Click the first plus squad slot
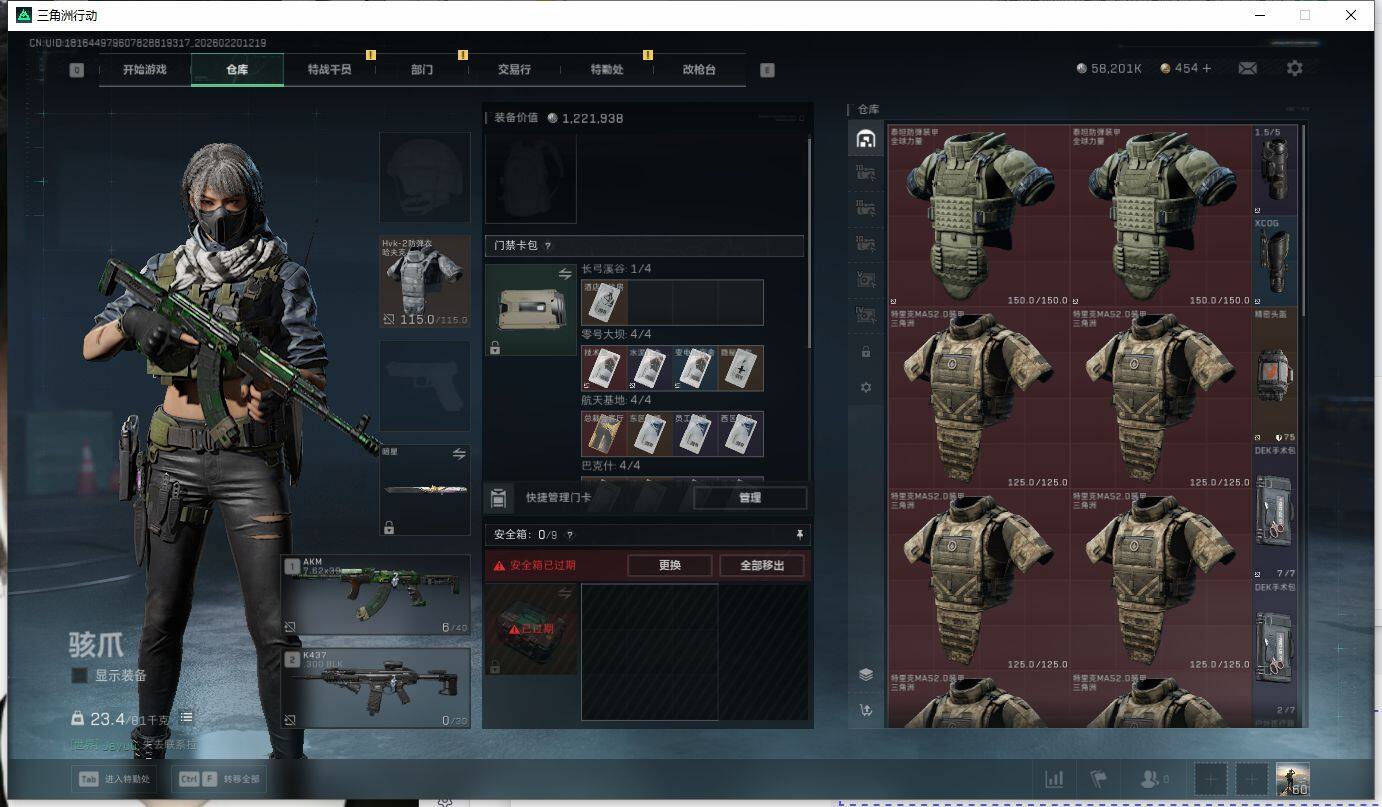 [1210, 779]
